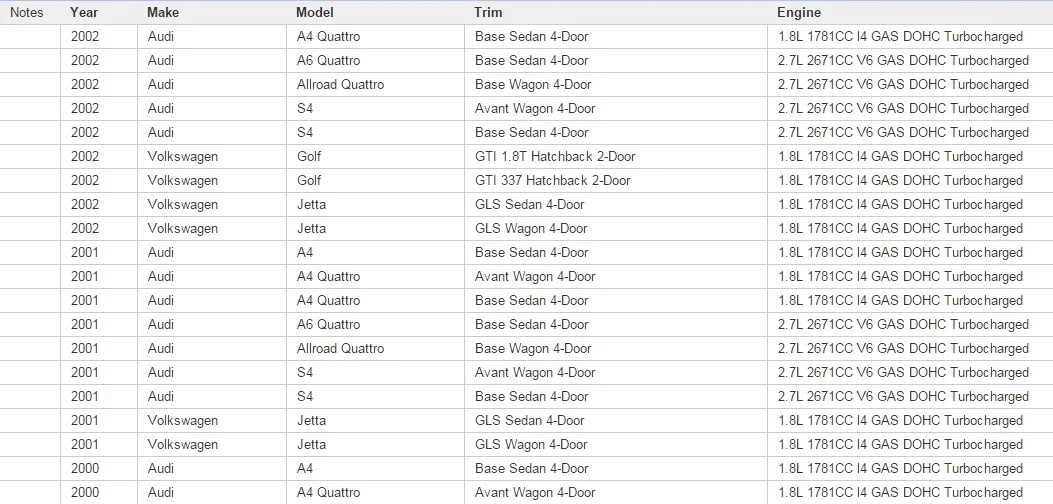The image size is (1053, 504).
Task: Click 2001 A4 Quattro Avant Wagon trim
Action: [x=616, y=277]
